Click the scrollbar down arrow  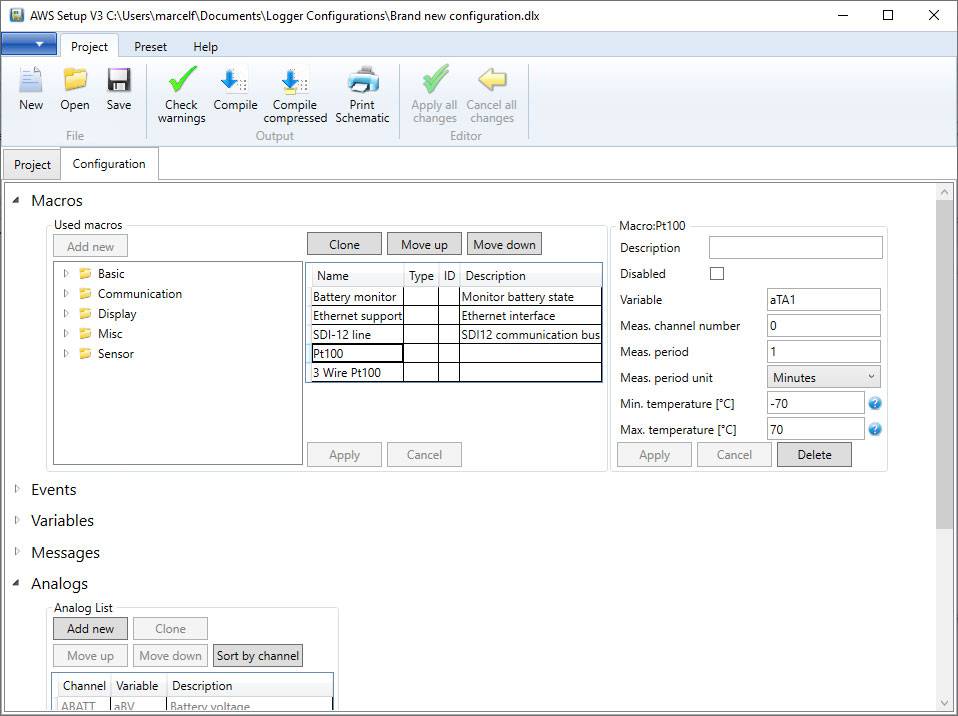pyautogui.click(x=945, y=703)
